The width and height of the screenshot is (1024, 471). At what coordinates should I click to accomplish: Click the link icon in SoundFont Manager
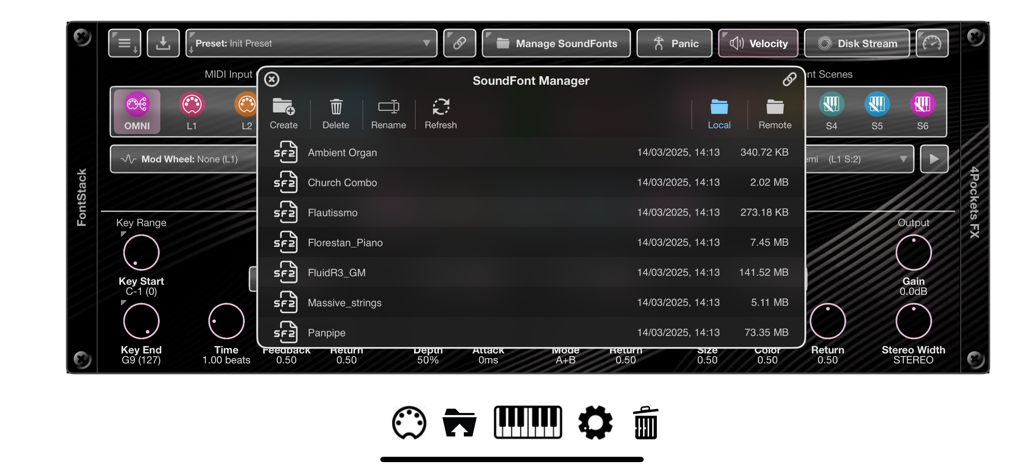point(790,80)
